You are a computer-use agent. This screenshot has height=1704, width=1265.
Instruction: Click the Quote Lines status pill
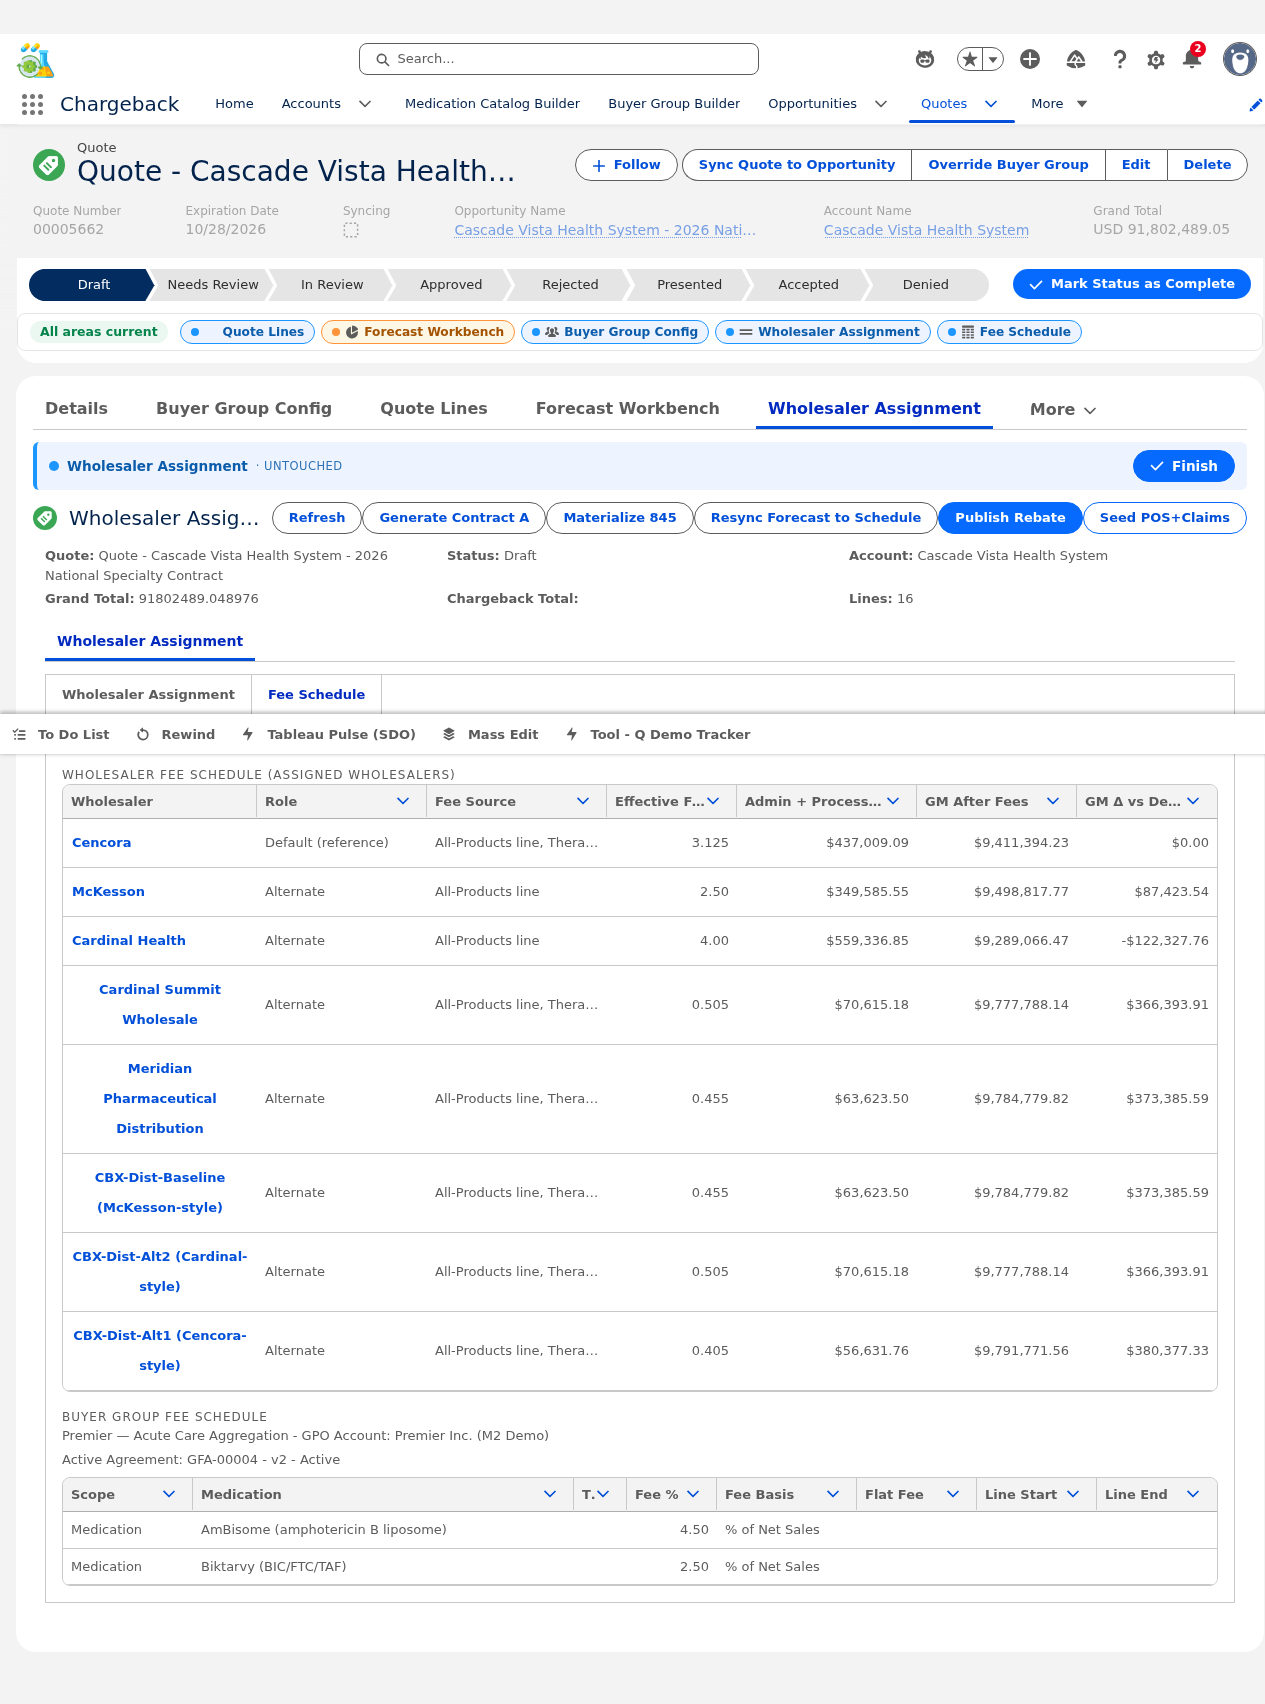(x=248, y=332)
